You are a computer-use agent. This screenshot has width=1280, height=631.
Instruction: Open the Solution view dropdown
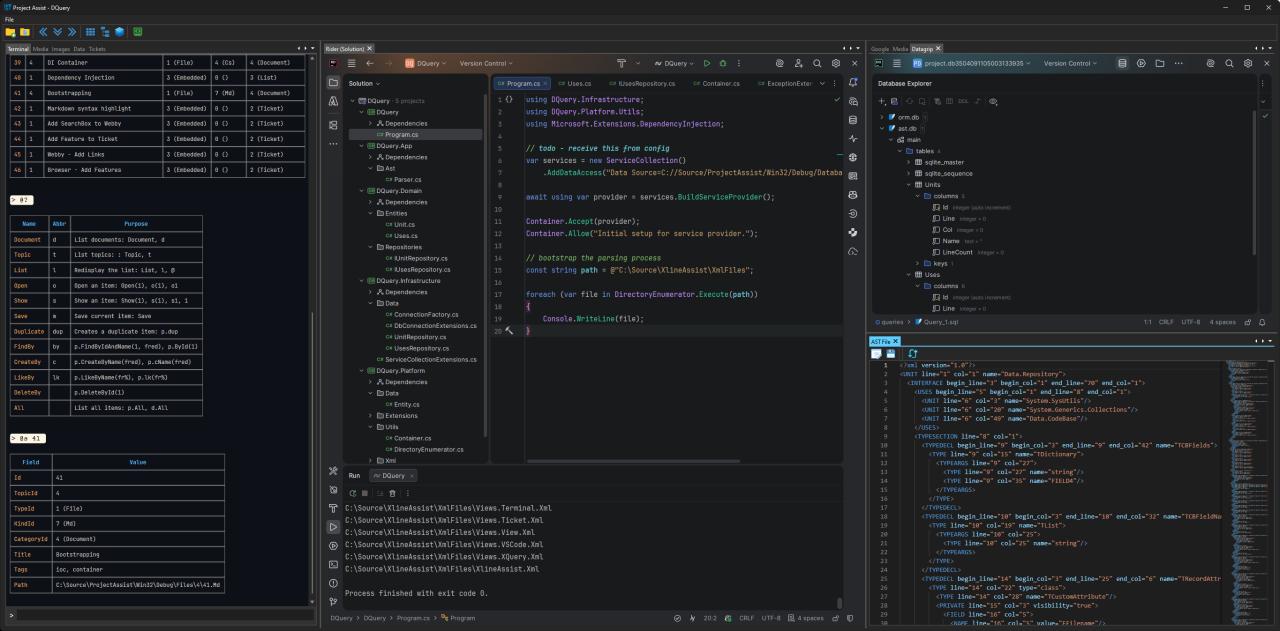click(x=366, y=83)
